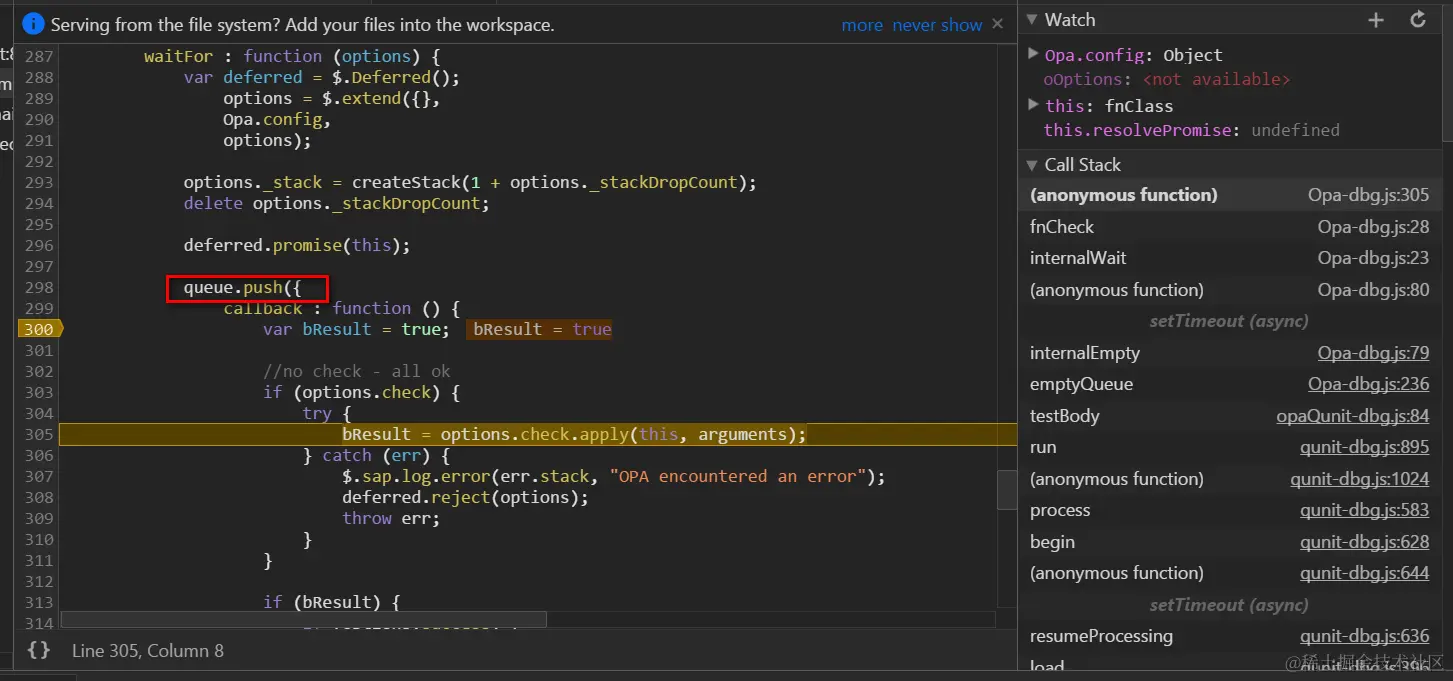Select the internalEmpty call stack frame
The image size is (1453, 681).
click(1230, 353)
